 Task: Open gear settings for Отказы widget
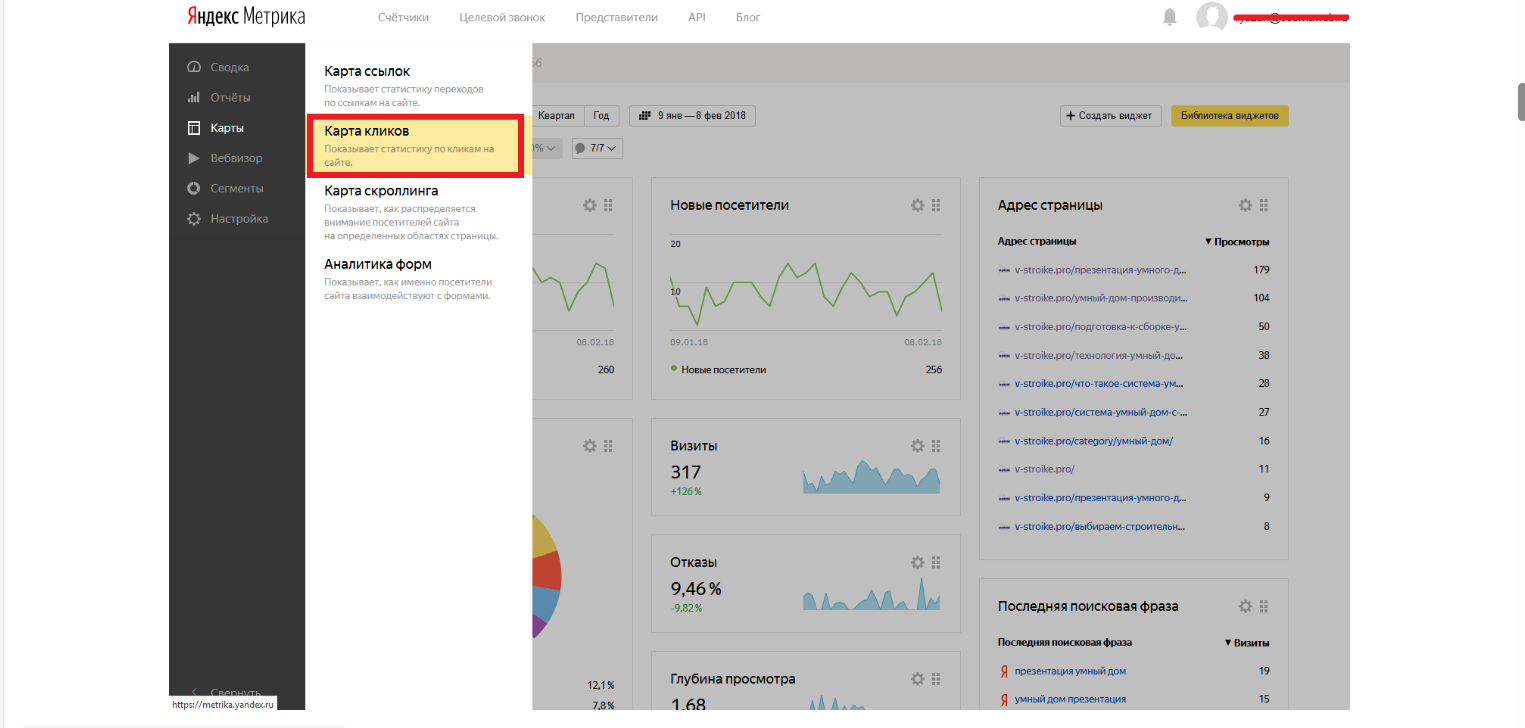tap(917, 563)
